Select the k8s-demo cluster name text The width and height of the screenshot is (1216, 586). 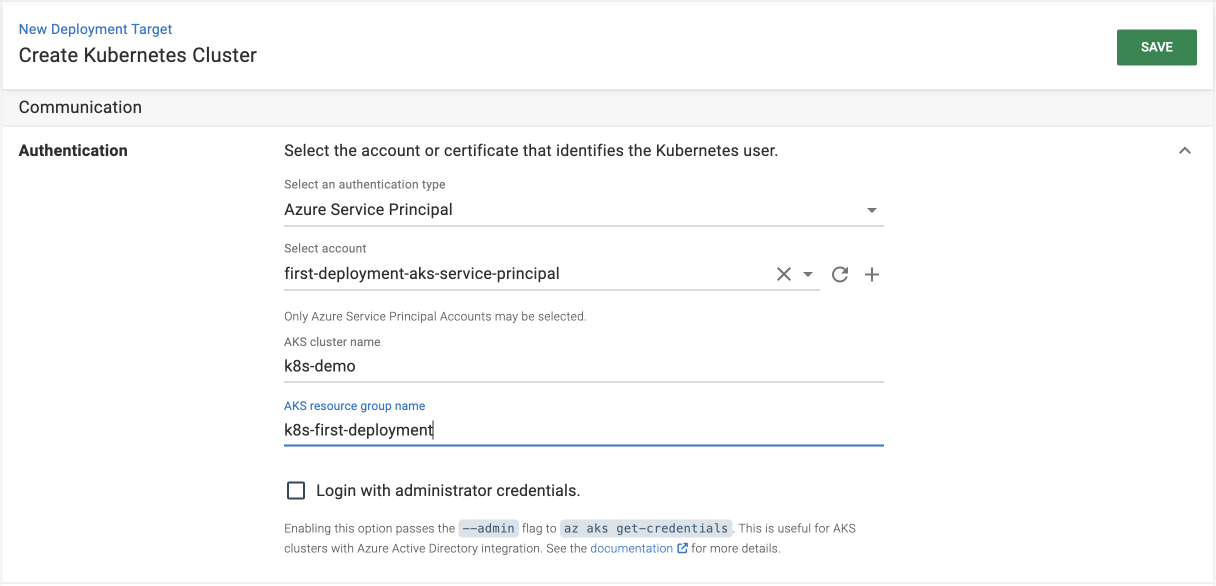point(320,366)
